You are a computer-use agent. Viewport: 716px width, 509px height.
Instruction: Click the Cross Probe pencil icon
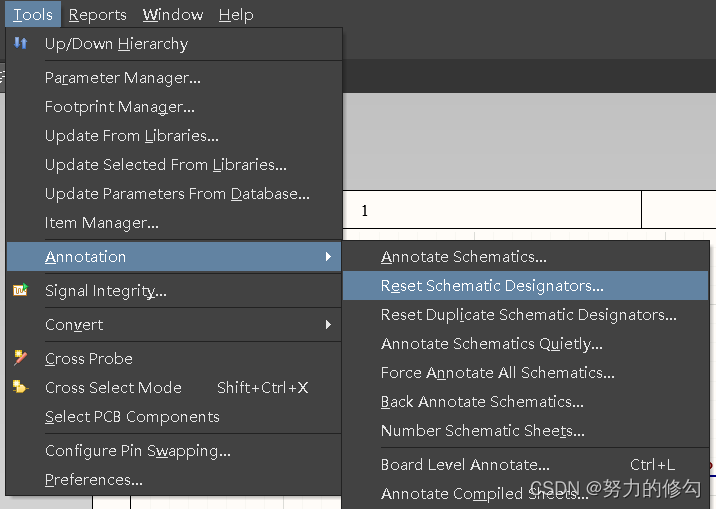point(21,358)
